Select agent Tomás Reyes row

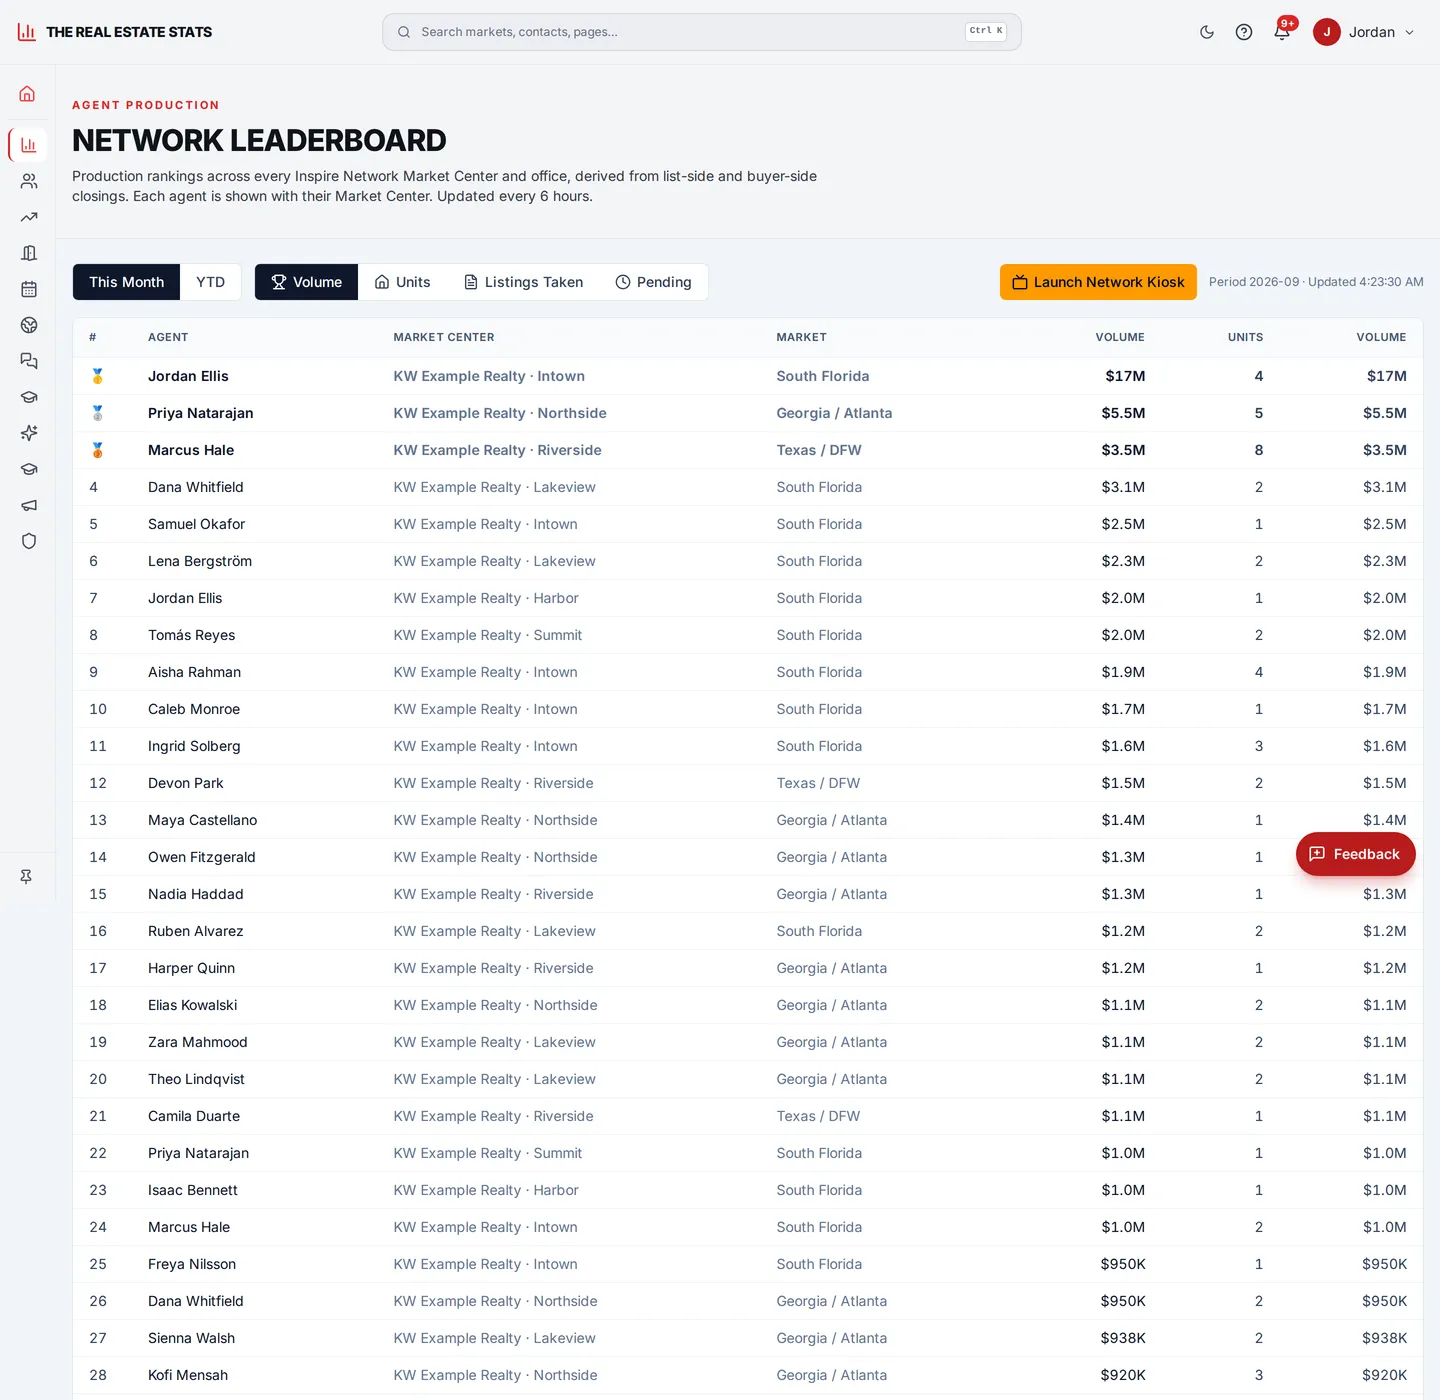tap(748, 635)
